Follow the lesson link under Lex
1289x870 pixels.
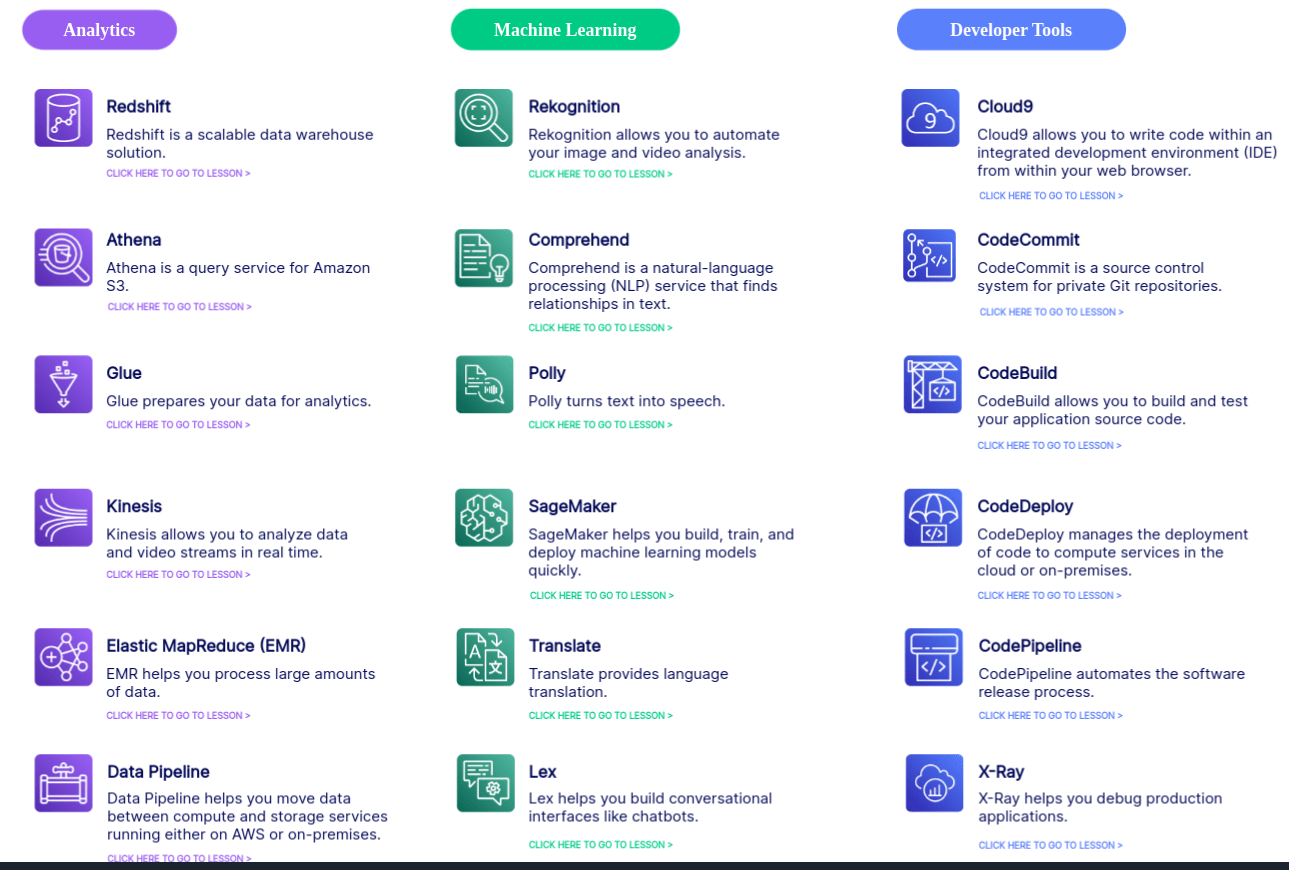(600, 845)
